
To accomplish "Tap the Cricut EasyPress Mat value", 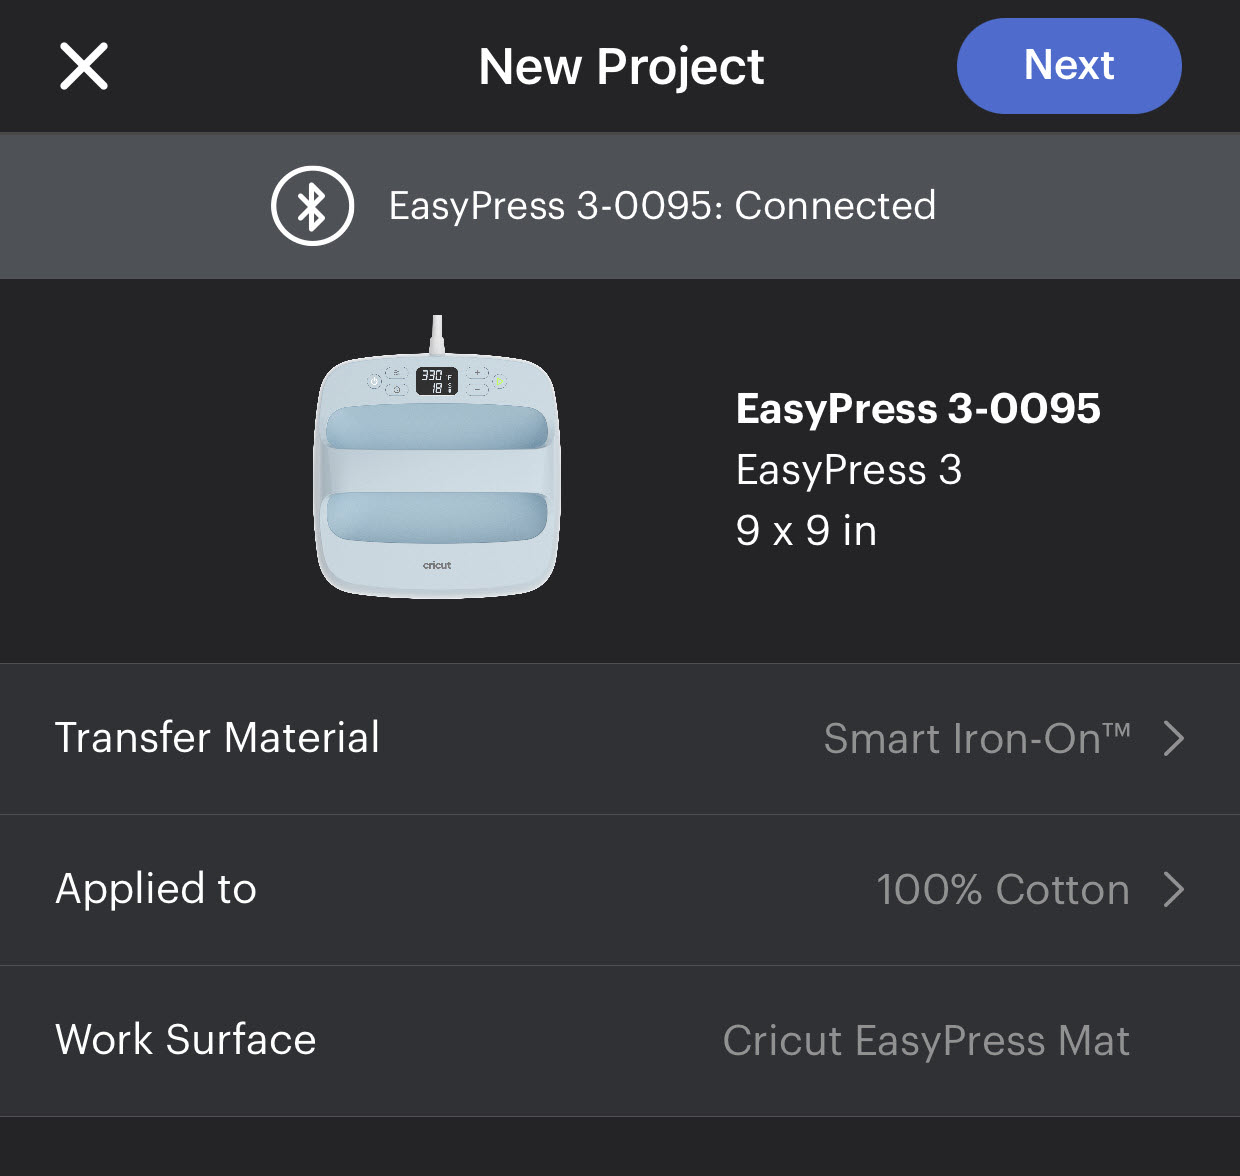I will coord(926,1041).
